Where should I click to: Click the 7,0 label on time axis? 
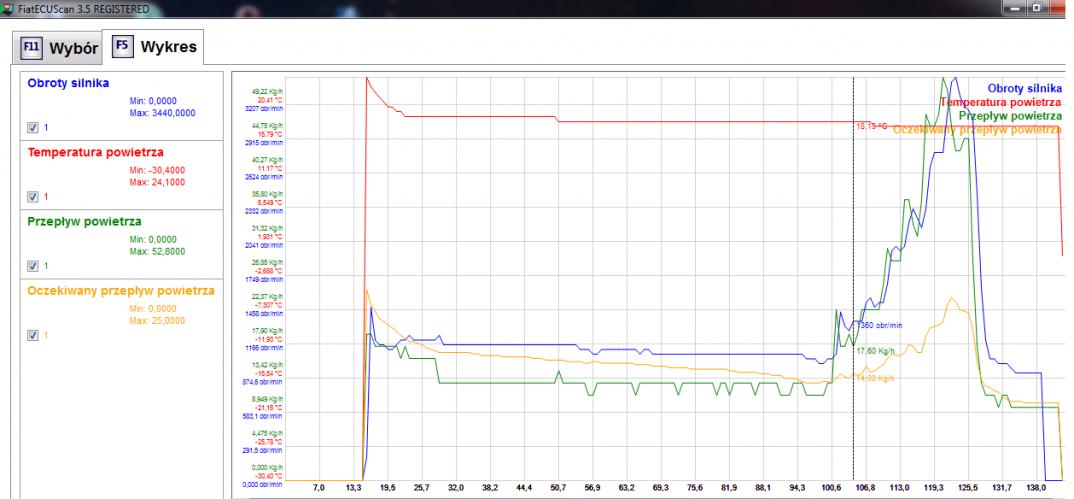[319, 488]
